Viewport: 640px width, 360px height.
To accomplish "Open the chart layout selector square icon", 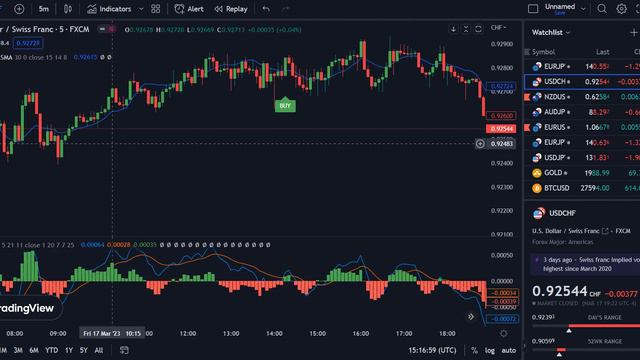I will [533, 9].
